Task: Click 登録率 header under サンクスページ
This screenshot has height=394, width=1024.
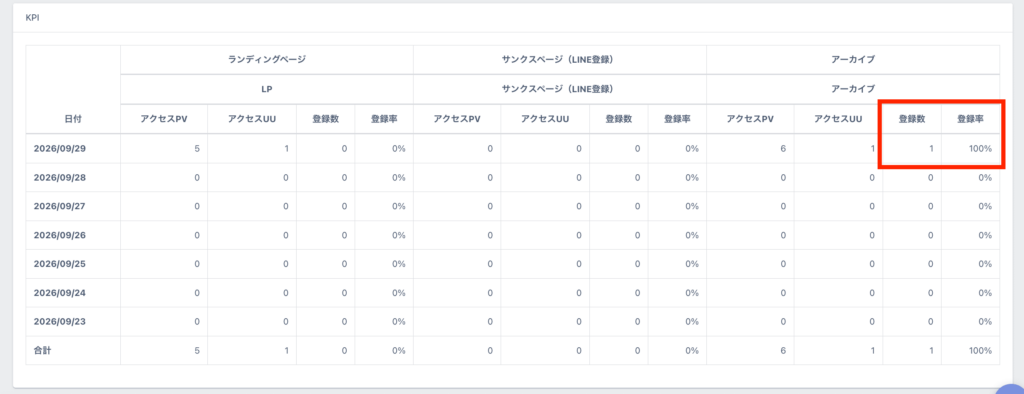Action: point(677,119)
